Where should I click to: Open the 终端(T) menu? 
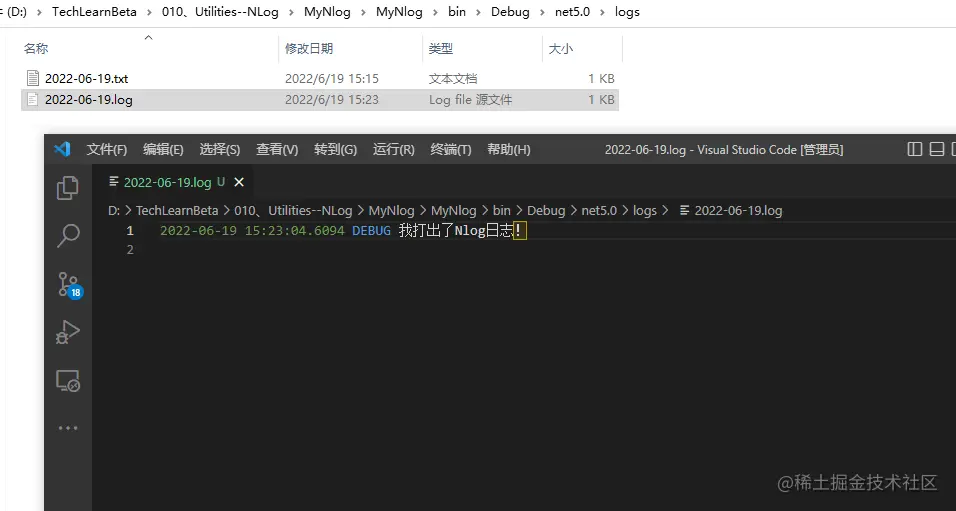[x=451, y=149]
